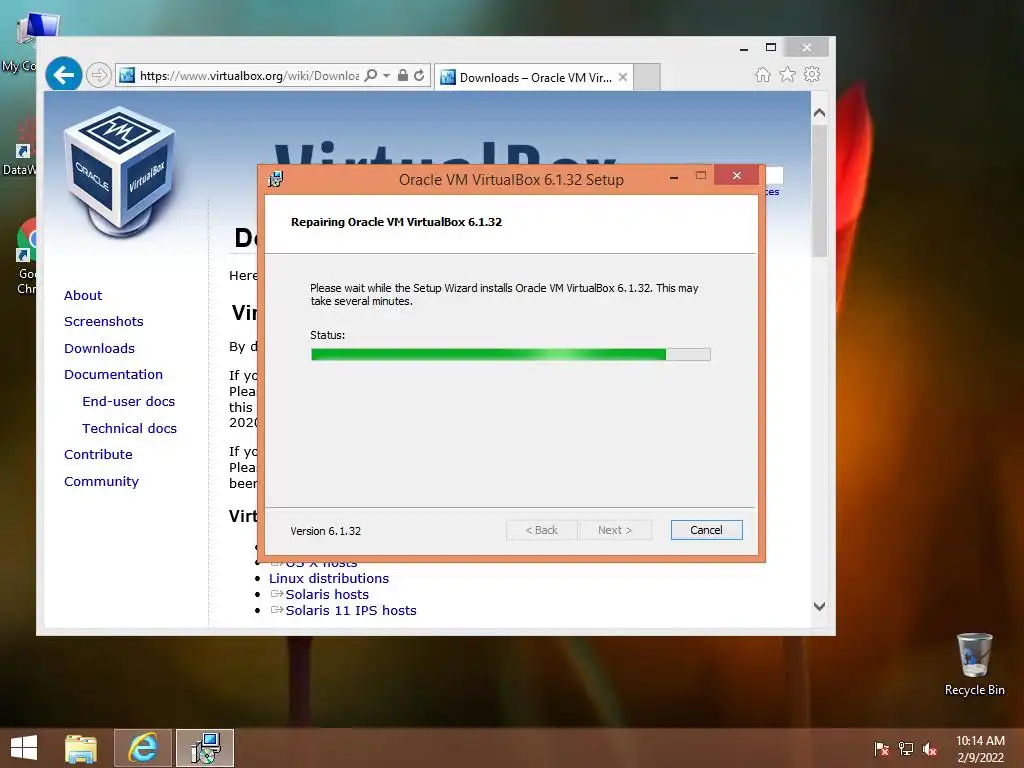The height and width of the screenshot is (768, 1024).
Task: Select the Downloads – Oracle VM Vir... tab
Action: 534,77
